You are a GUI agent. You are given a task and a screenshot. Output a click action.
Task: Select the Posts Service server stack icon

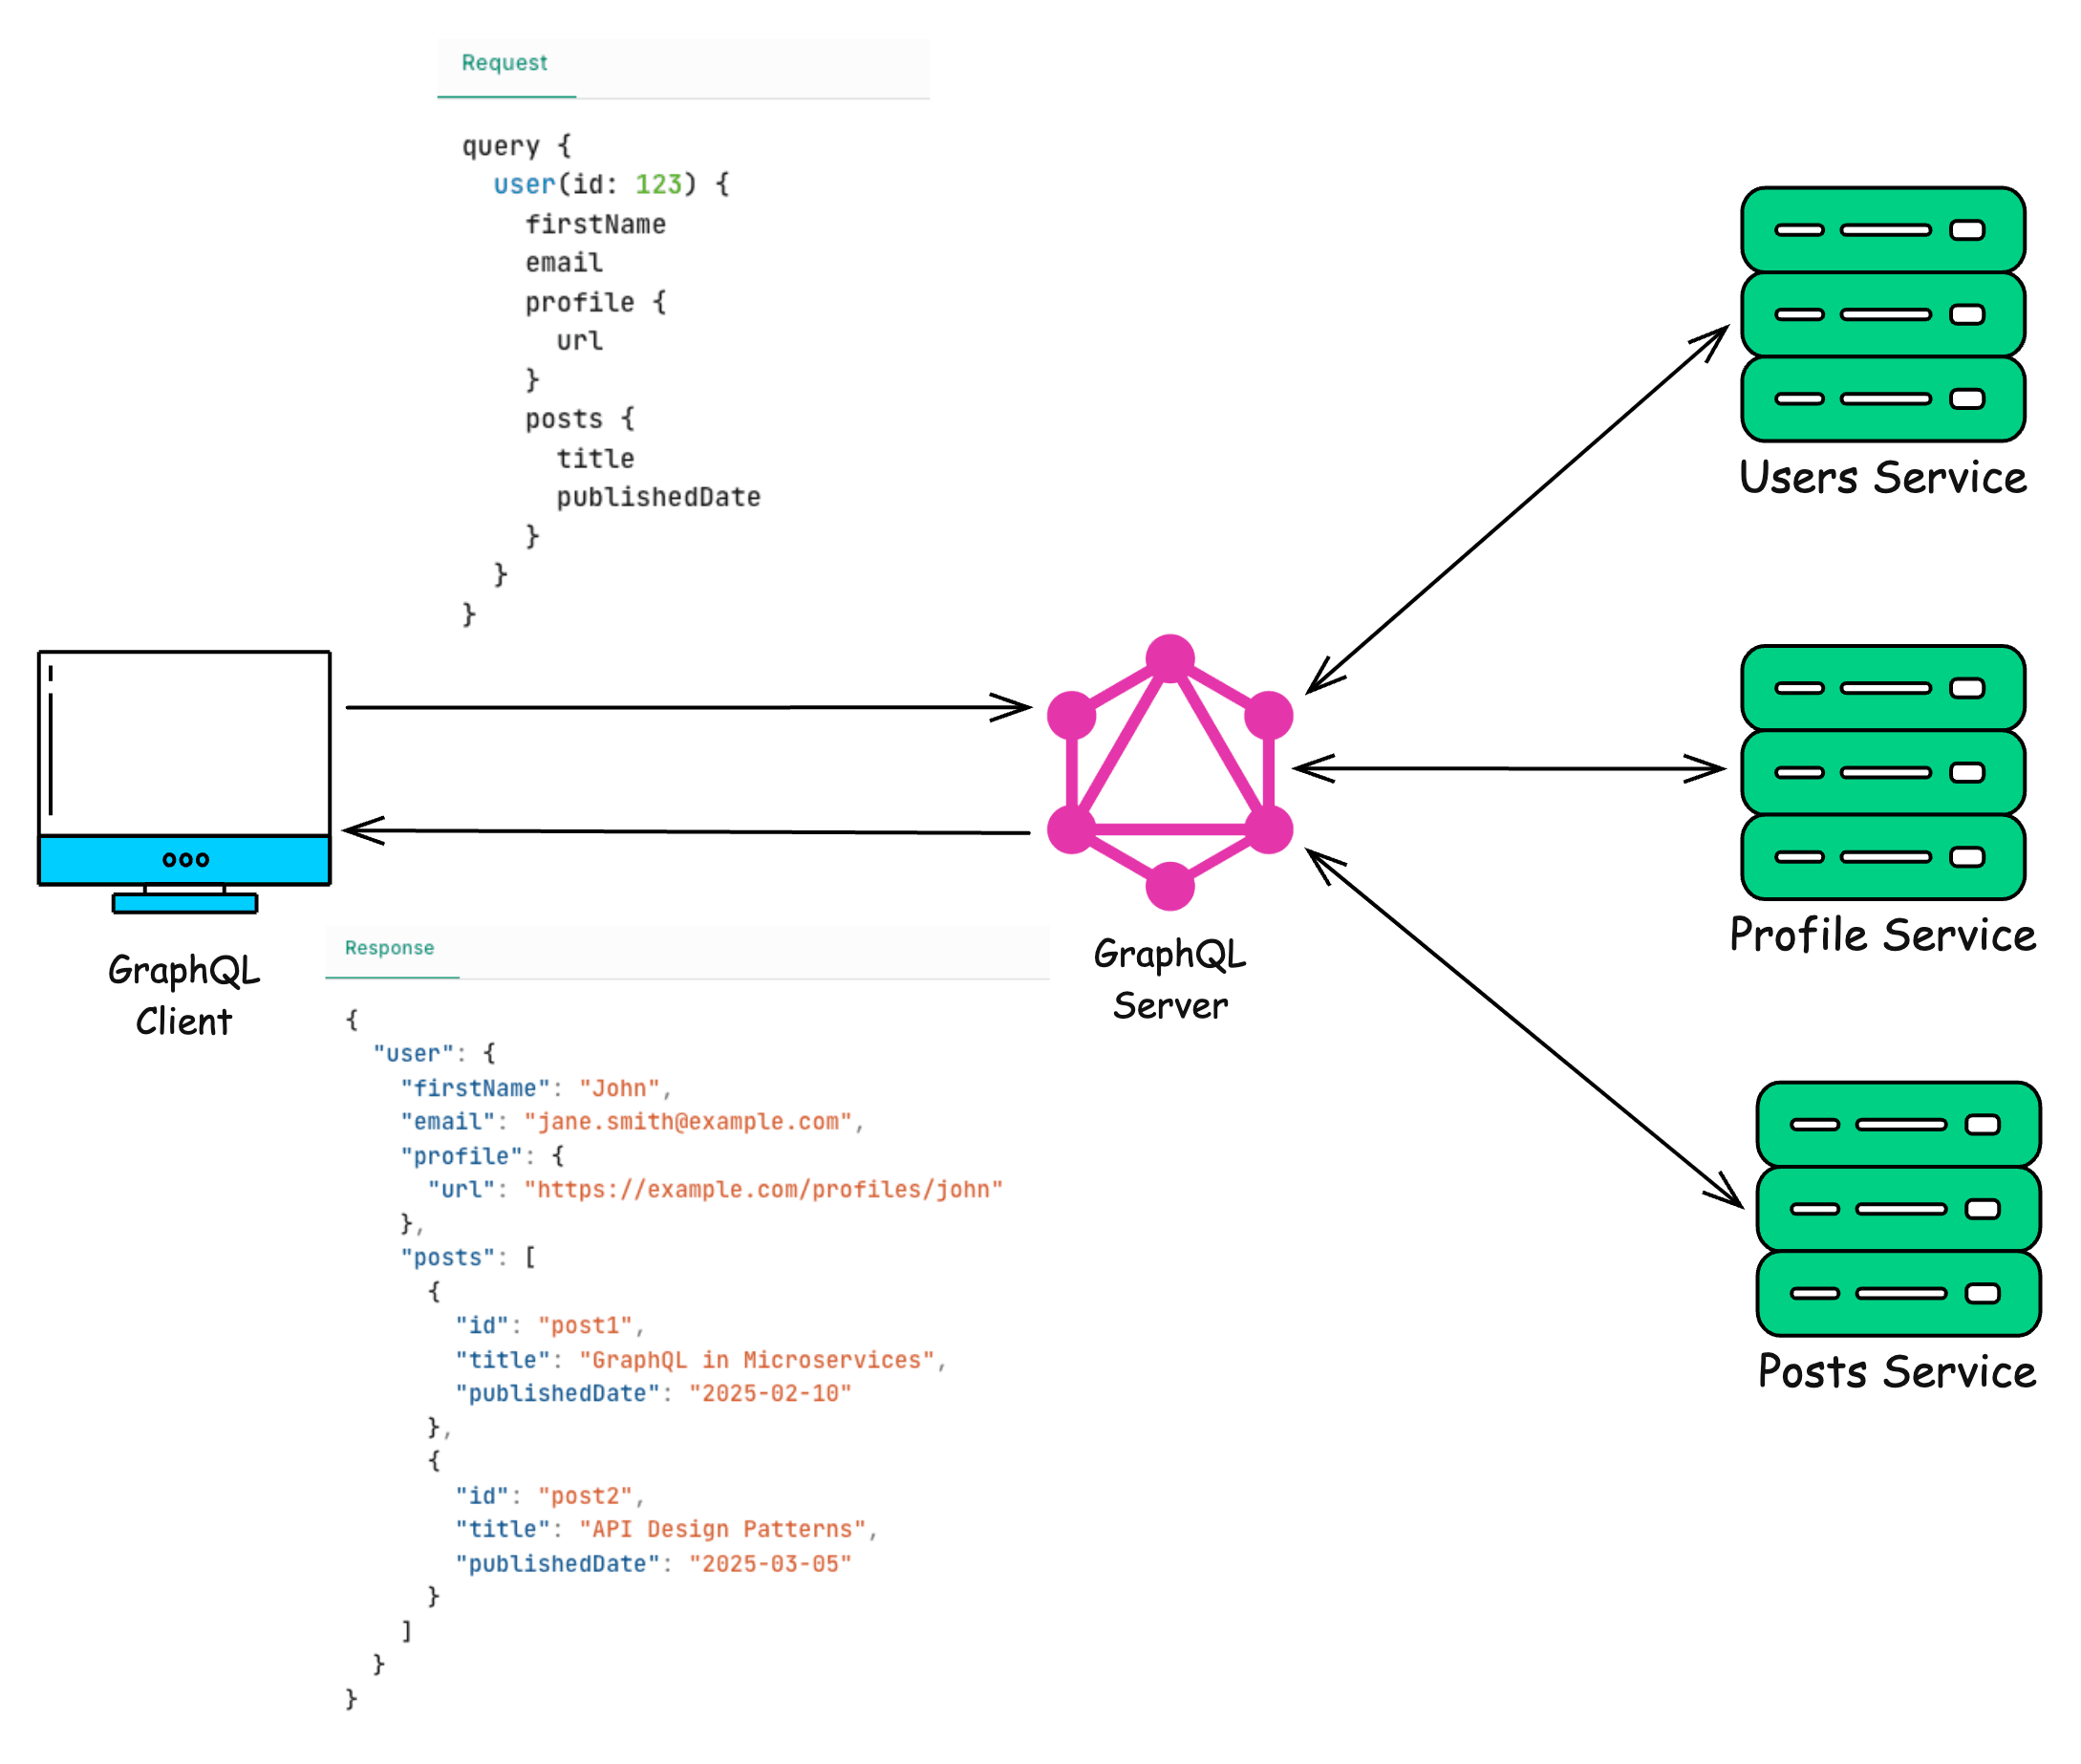[1898, 1208]
